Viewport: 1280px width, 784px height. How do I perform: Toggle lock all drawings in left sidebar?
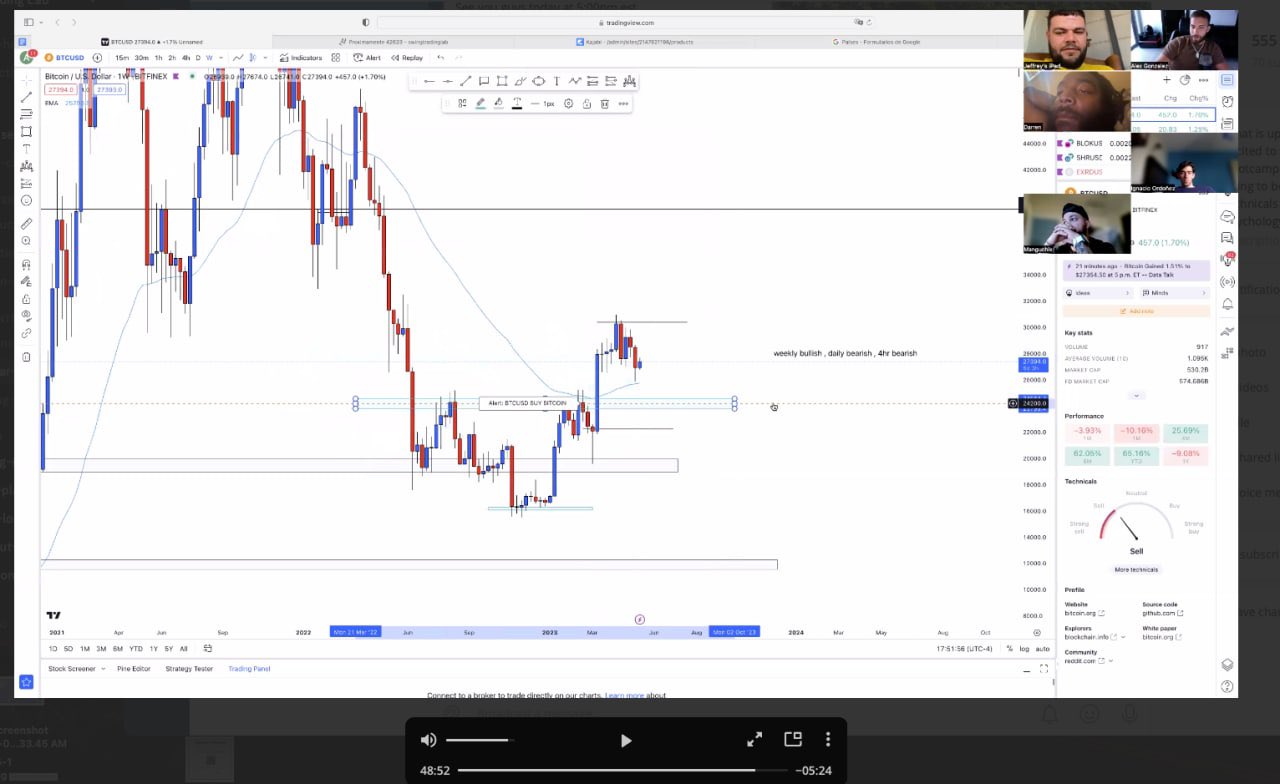coord(26,298)
